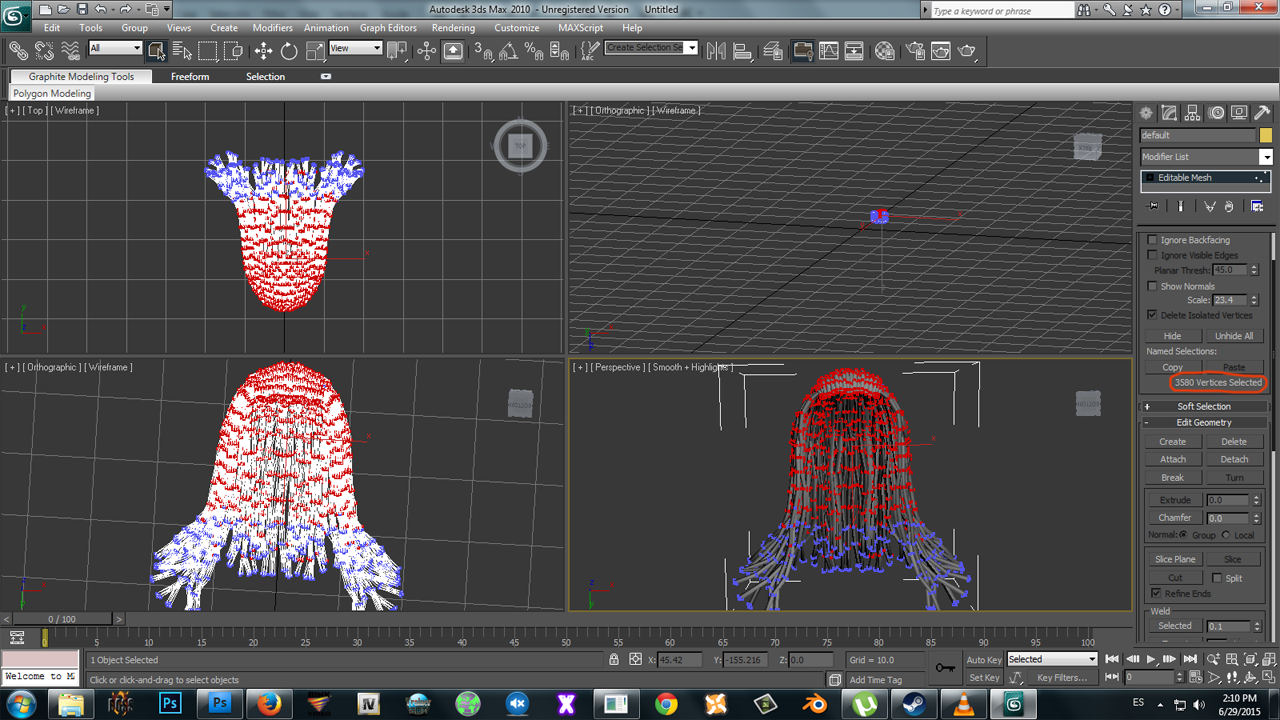Click the Select and Link tool icon
The height and width of the screenshot is (720, 1280).
pyautogui.click(x=18, y=50)
